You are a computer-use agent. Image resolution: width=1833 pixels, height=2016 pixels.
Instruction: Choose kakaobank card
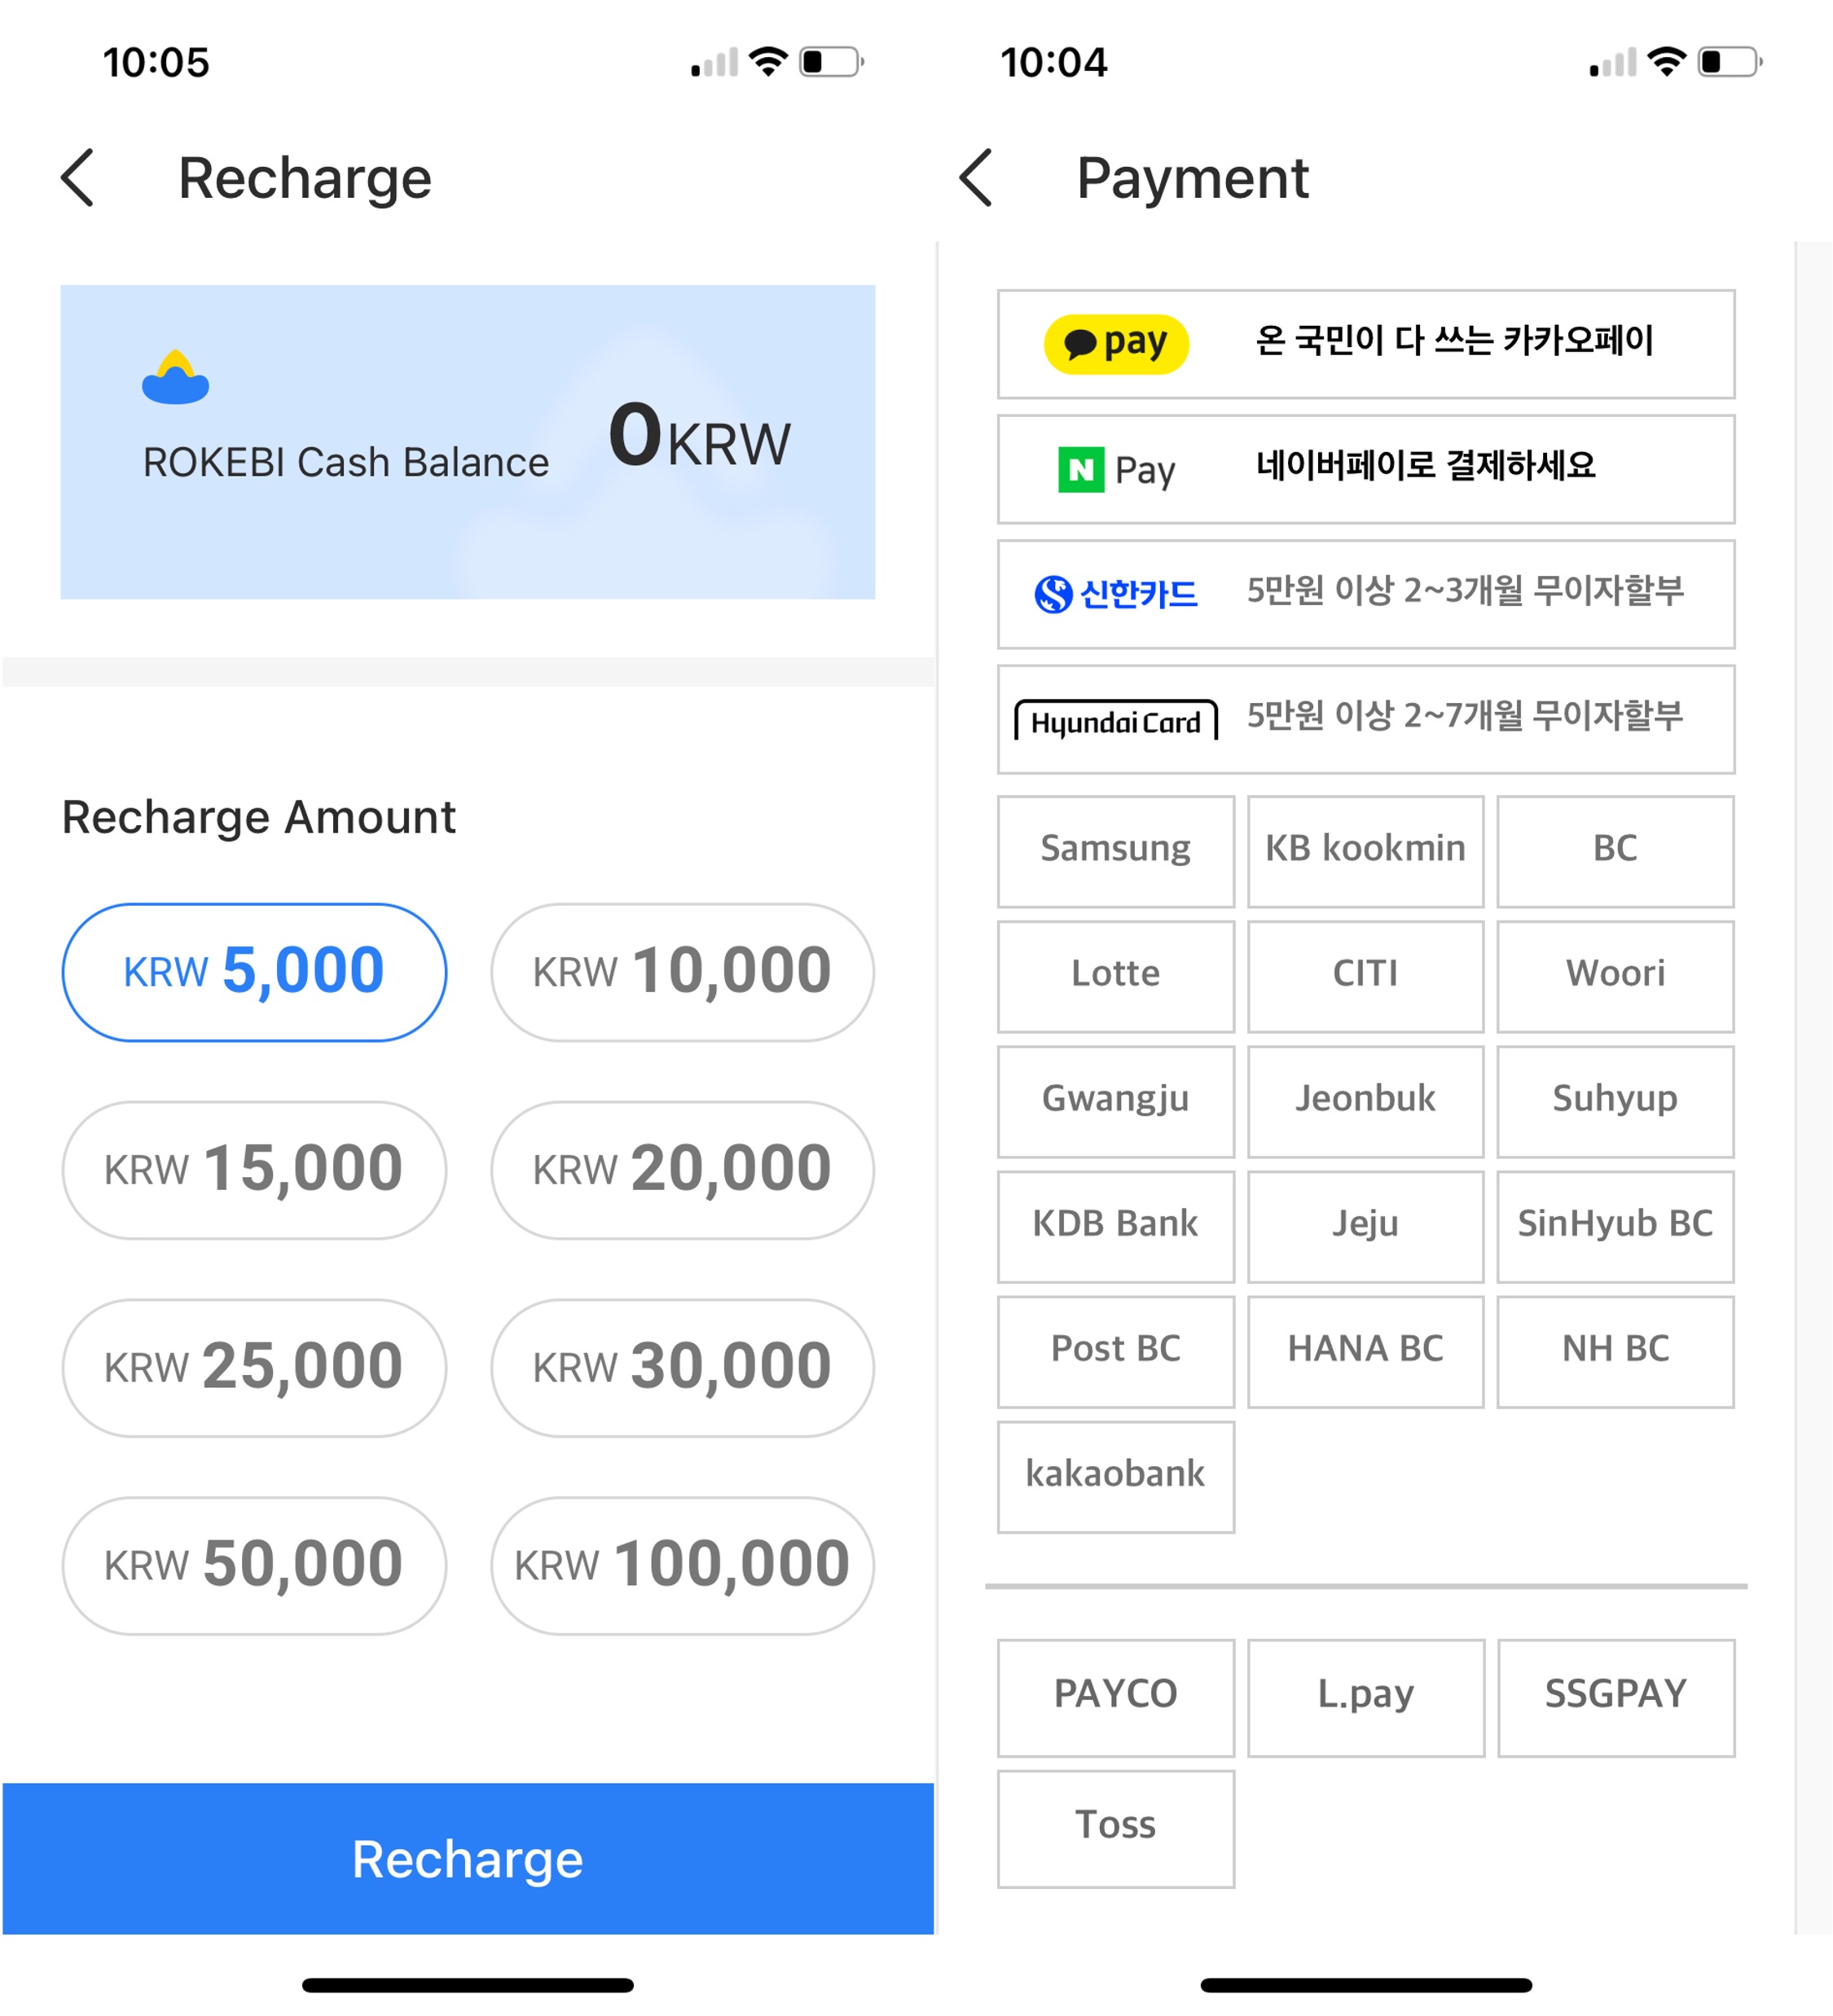point(1116,1477)
